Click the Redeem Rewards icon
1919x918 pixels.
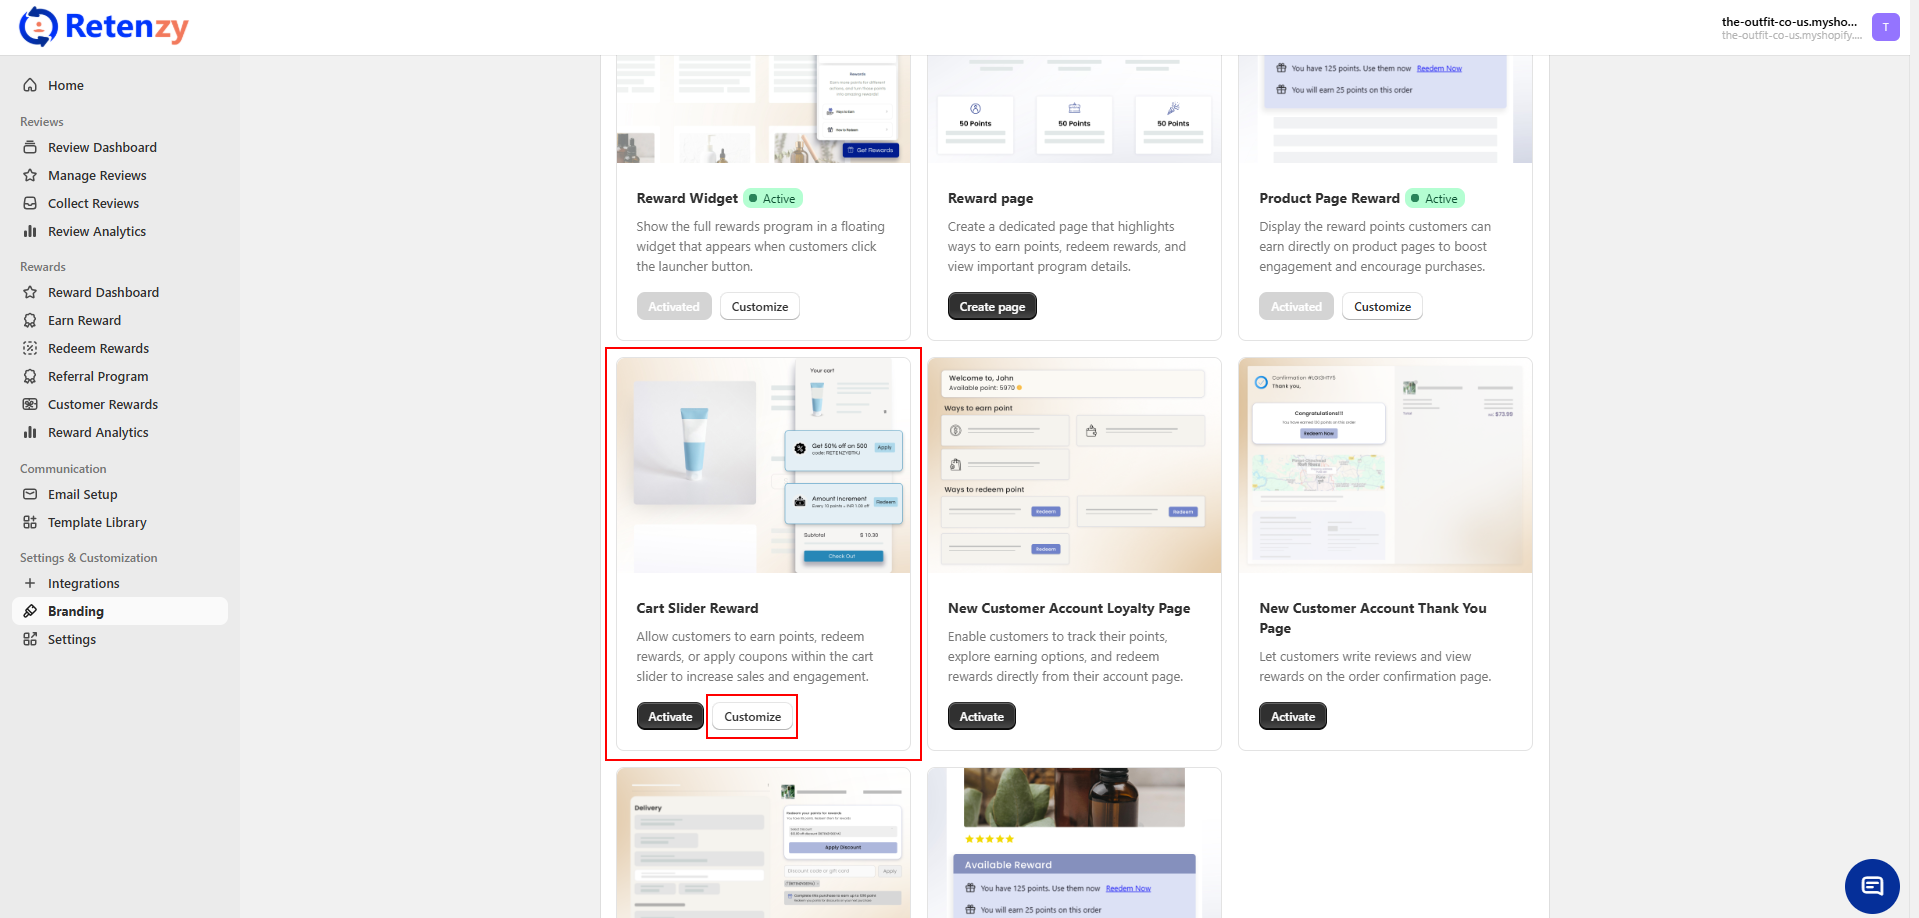[x=30, y=348]
